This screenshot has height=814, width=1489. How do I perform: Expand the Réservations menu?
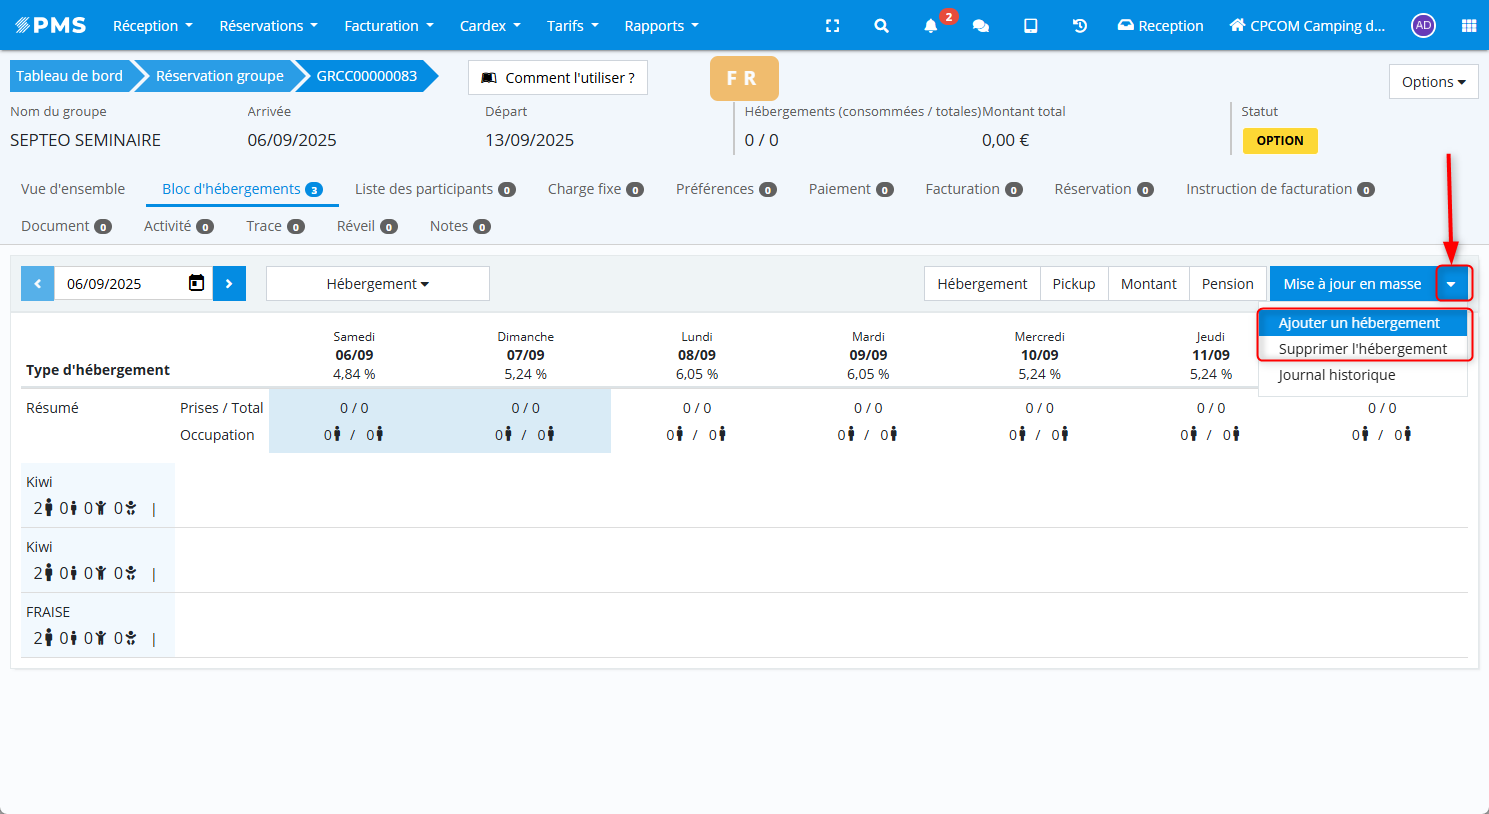269,26
